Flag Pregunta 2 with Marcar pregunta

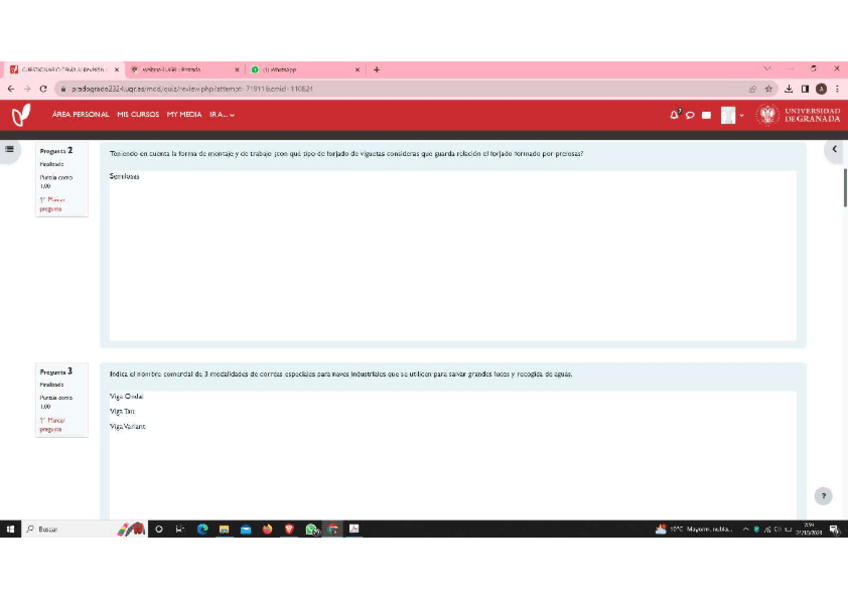tap(52, 204)
